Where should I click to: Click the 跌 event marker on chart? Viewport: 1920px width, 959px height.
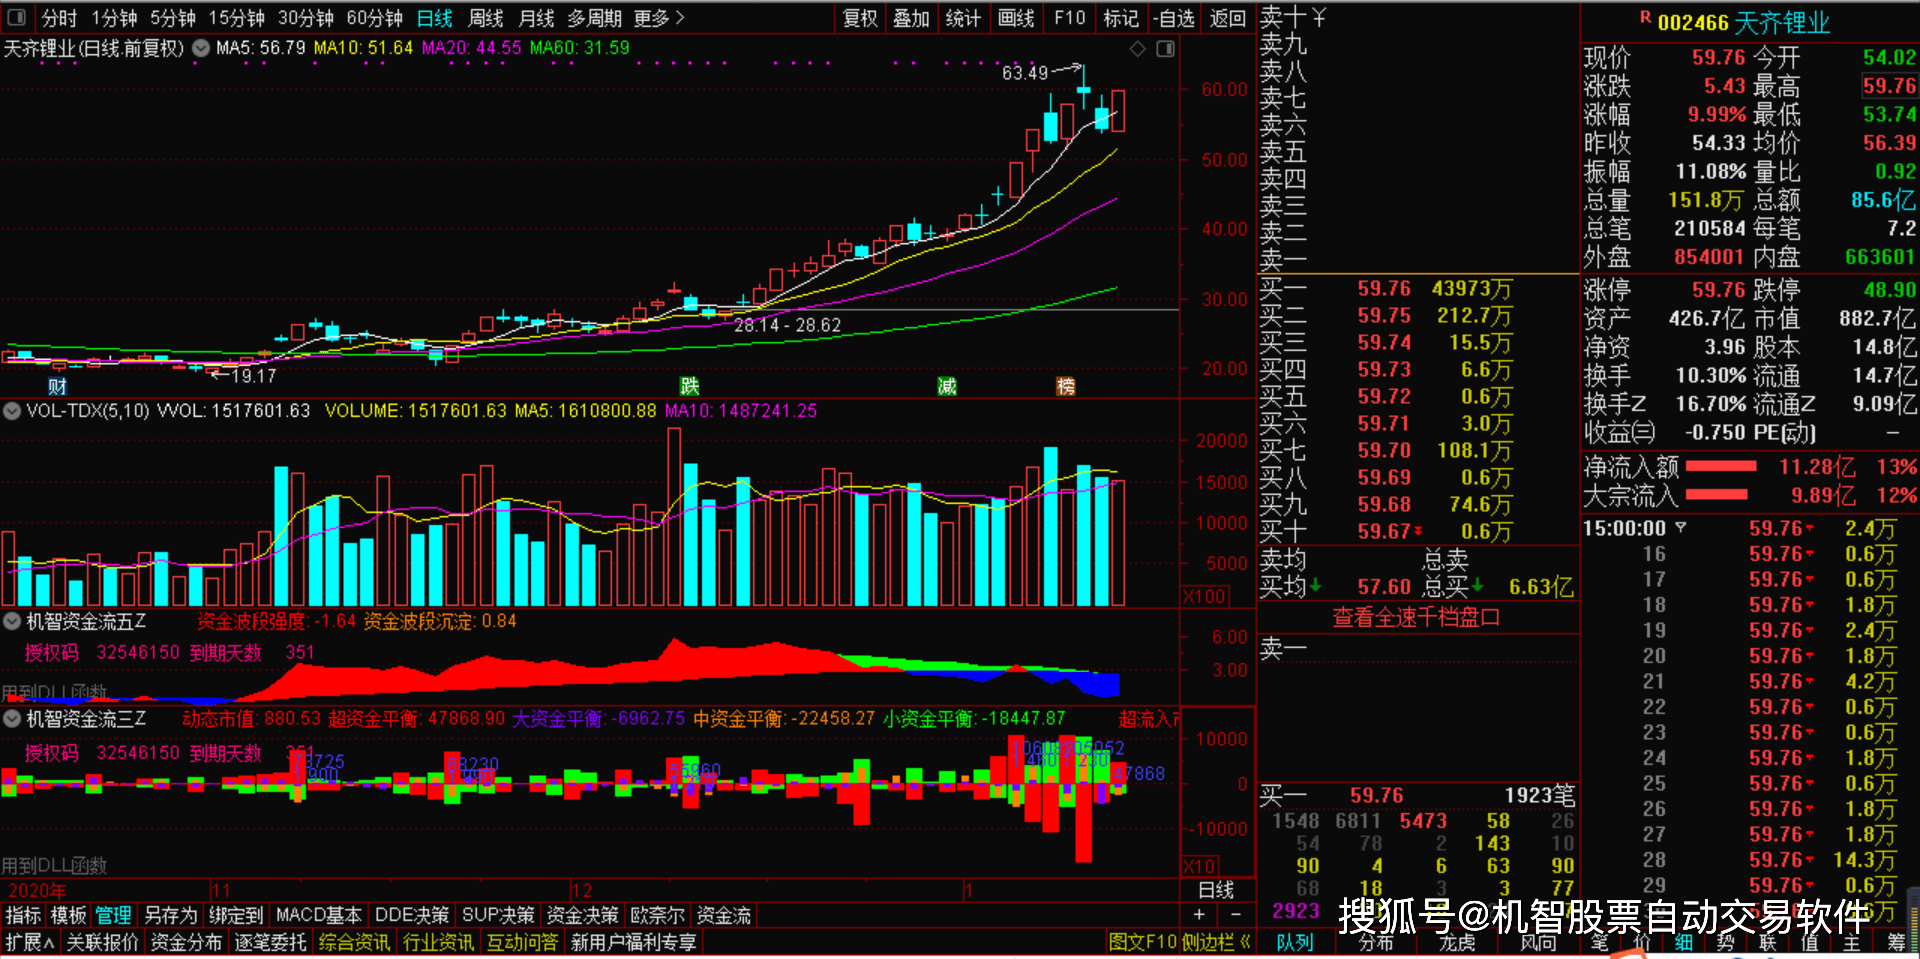tap(689, 386)
